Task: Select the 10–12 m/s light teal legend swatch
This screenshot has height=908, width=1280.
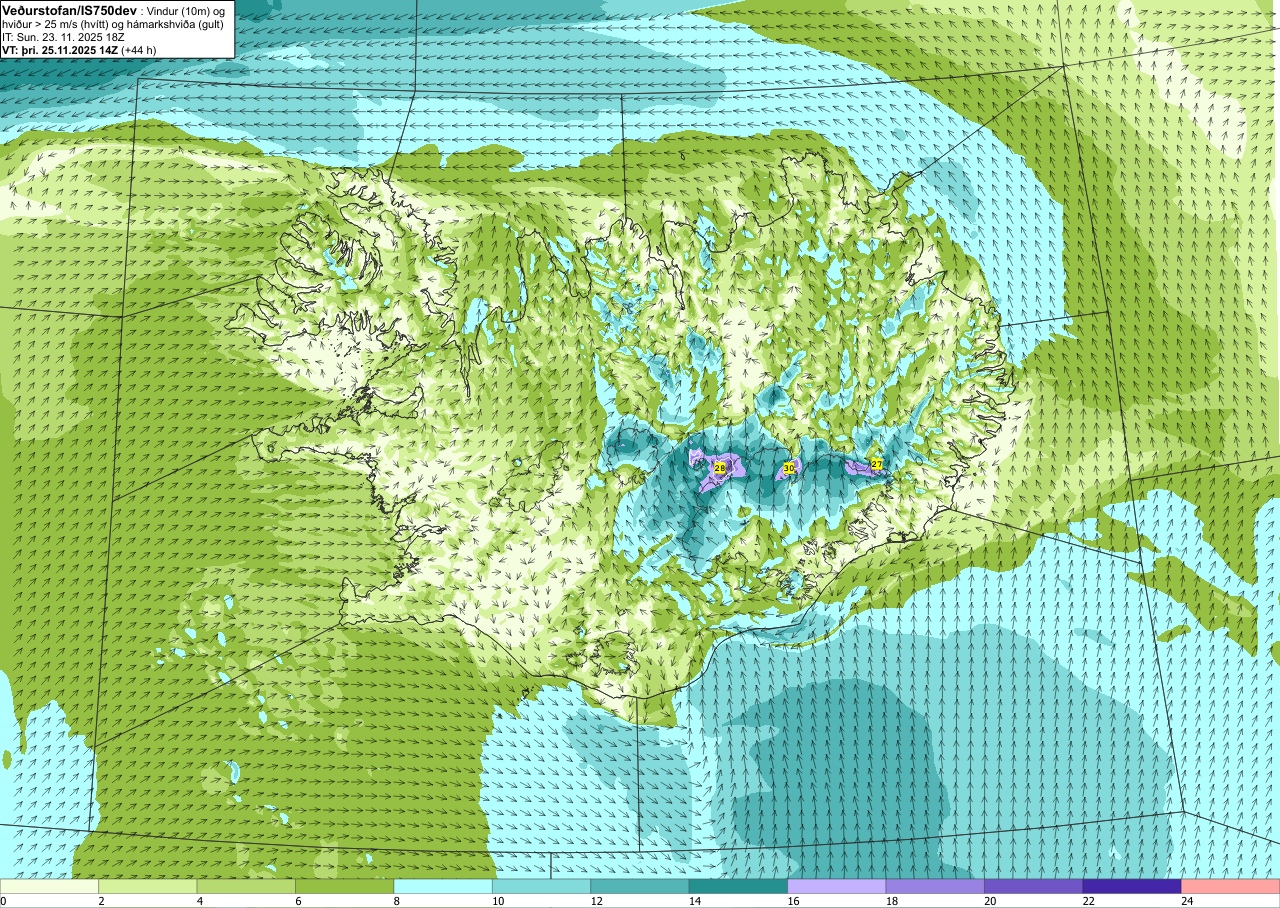Action: (x=541, y=886)
